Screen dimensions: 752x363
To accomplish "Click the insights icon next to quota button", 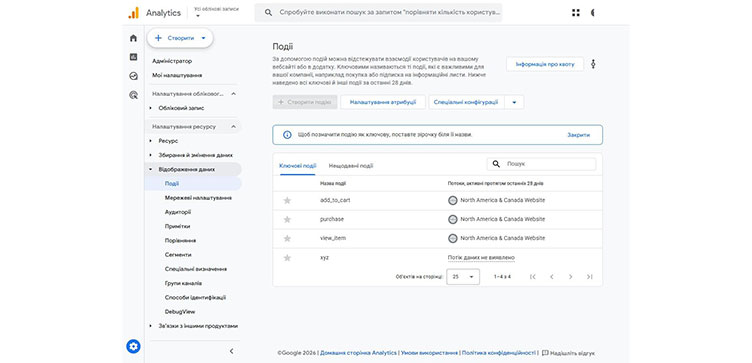I will [x=593, y=64].
